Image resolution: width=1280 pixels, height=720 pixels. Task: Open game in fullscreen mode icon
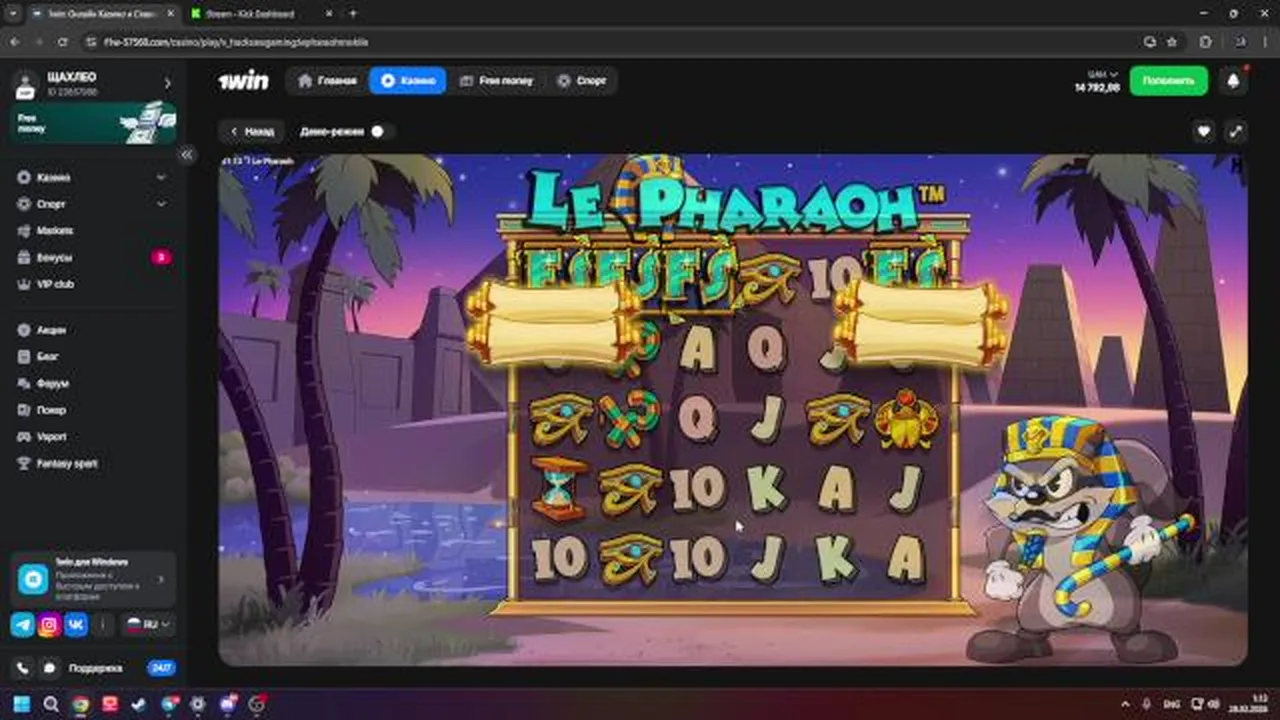(1236, 131)
